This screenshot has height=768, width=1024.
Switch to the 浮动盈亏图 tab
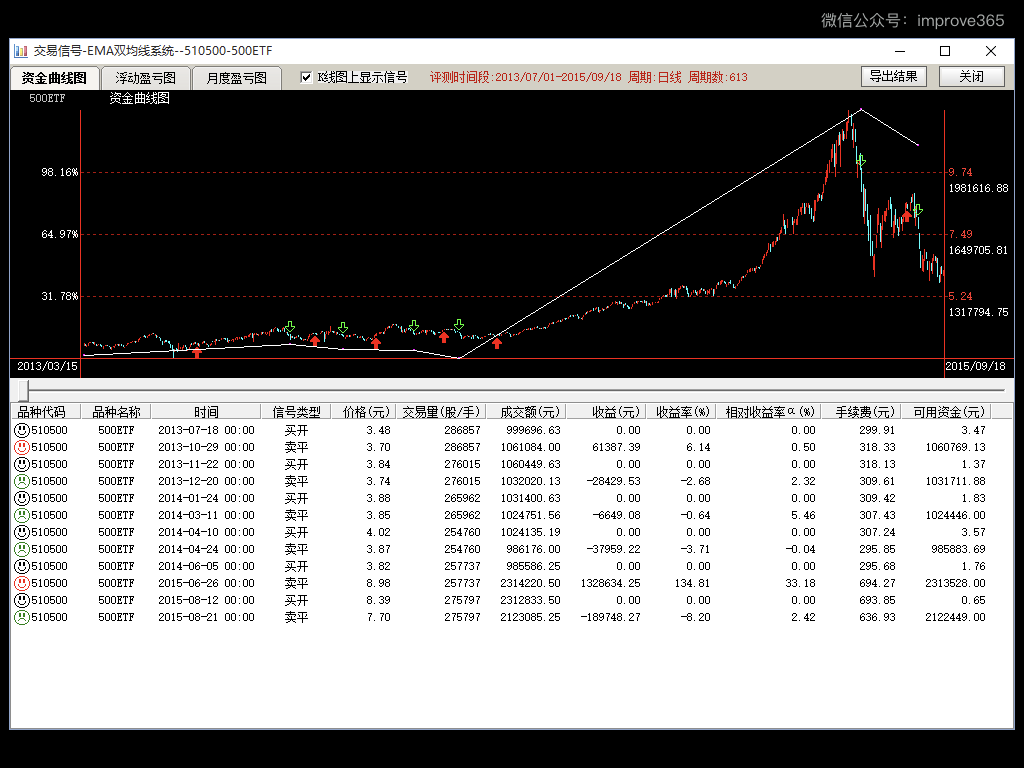(x=145, y=78)
